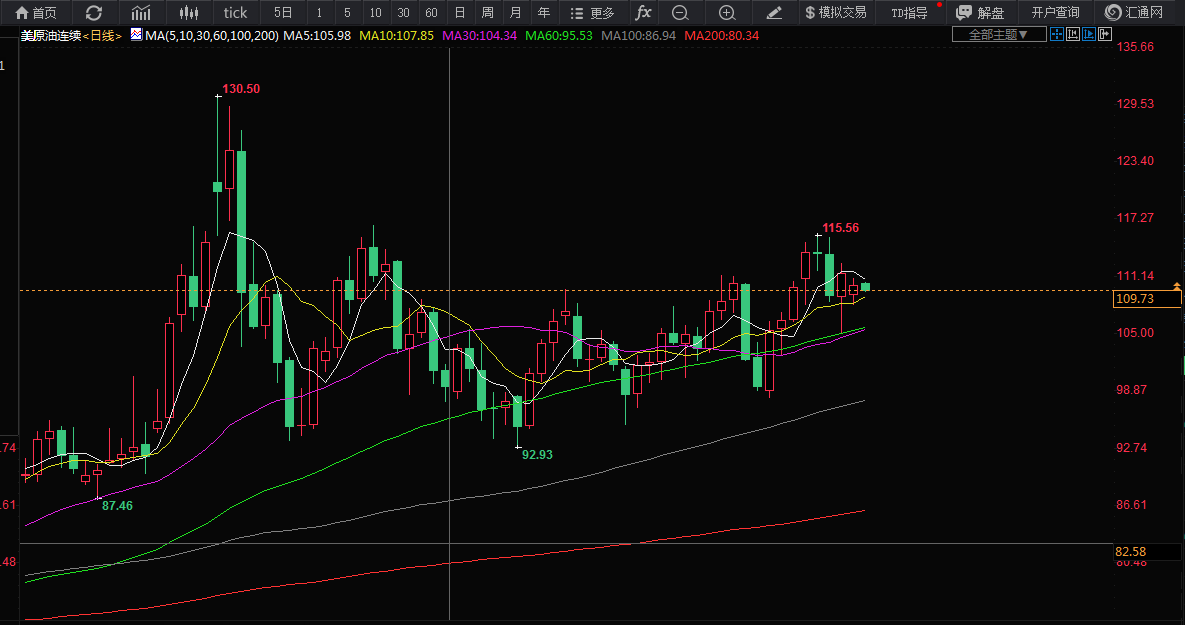This screenshot has height=625, width=1185.
Task: Click the 130.50 high price label on the chart
Action: (x=241, y=89)
